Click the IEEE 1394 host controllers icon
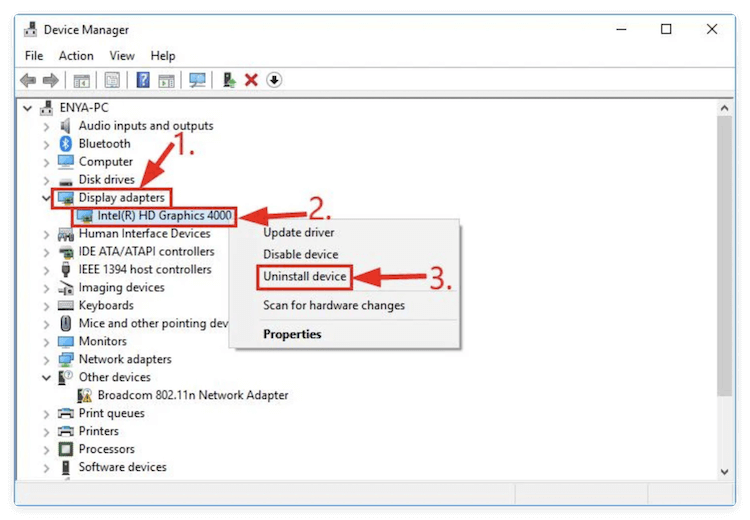The width and height of the screenshot is (750, 520). (66, 269)
